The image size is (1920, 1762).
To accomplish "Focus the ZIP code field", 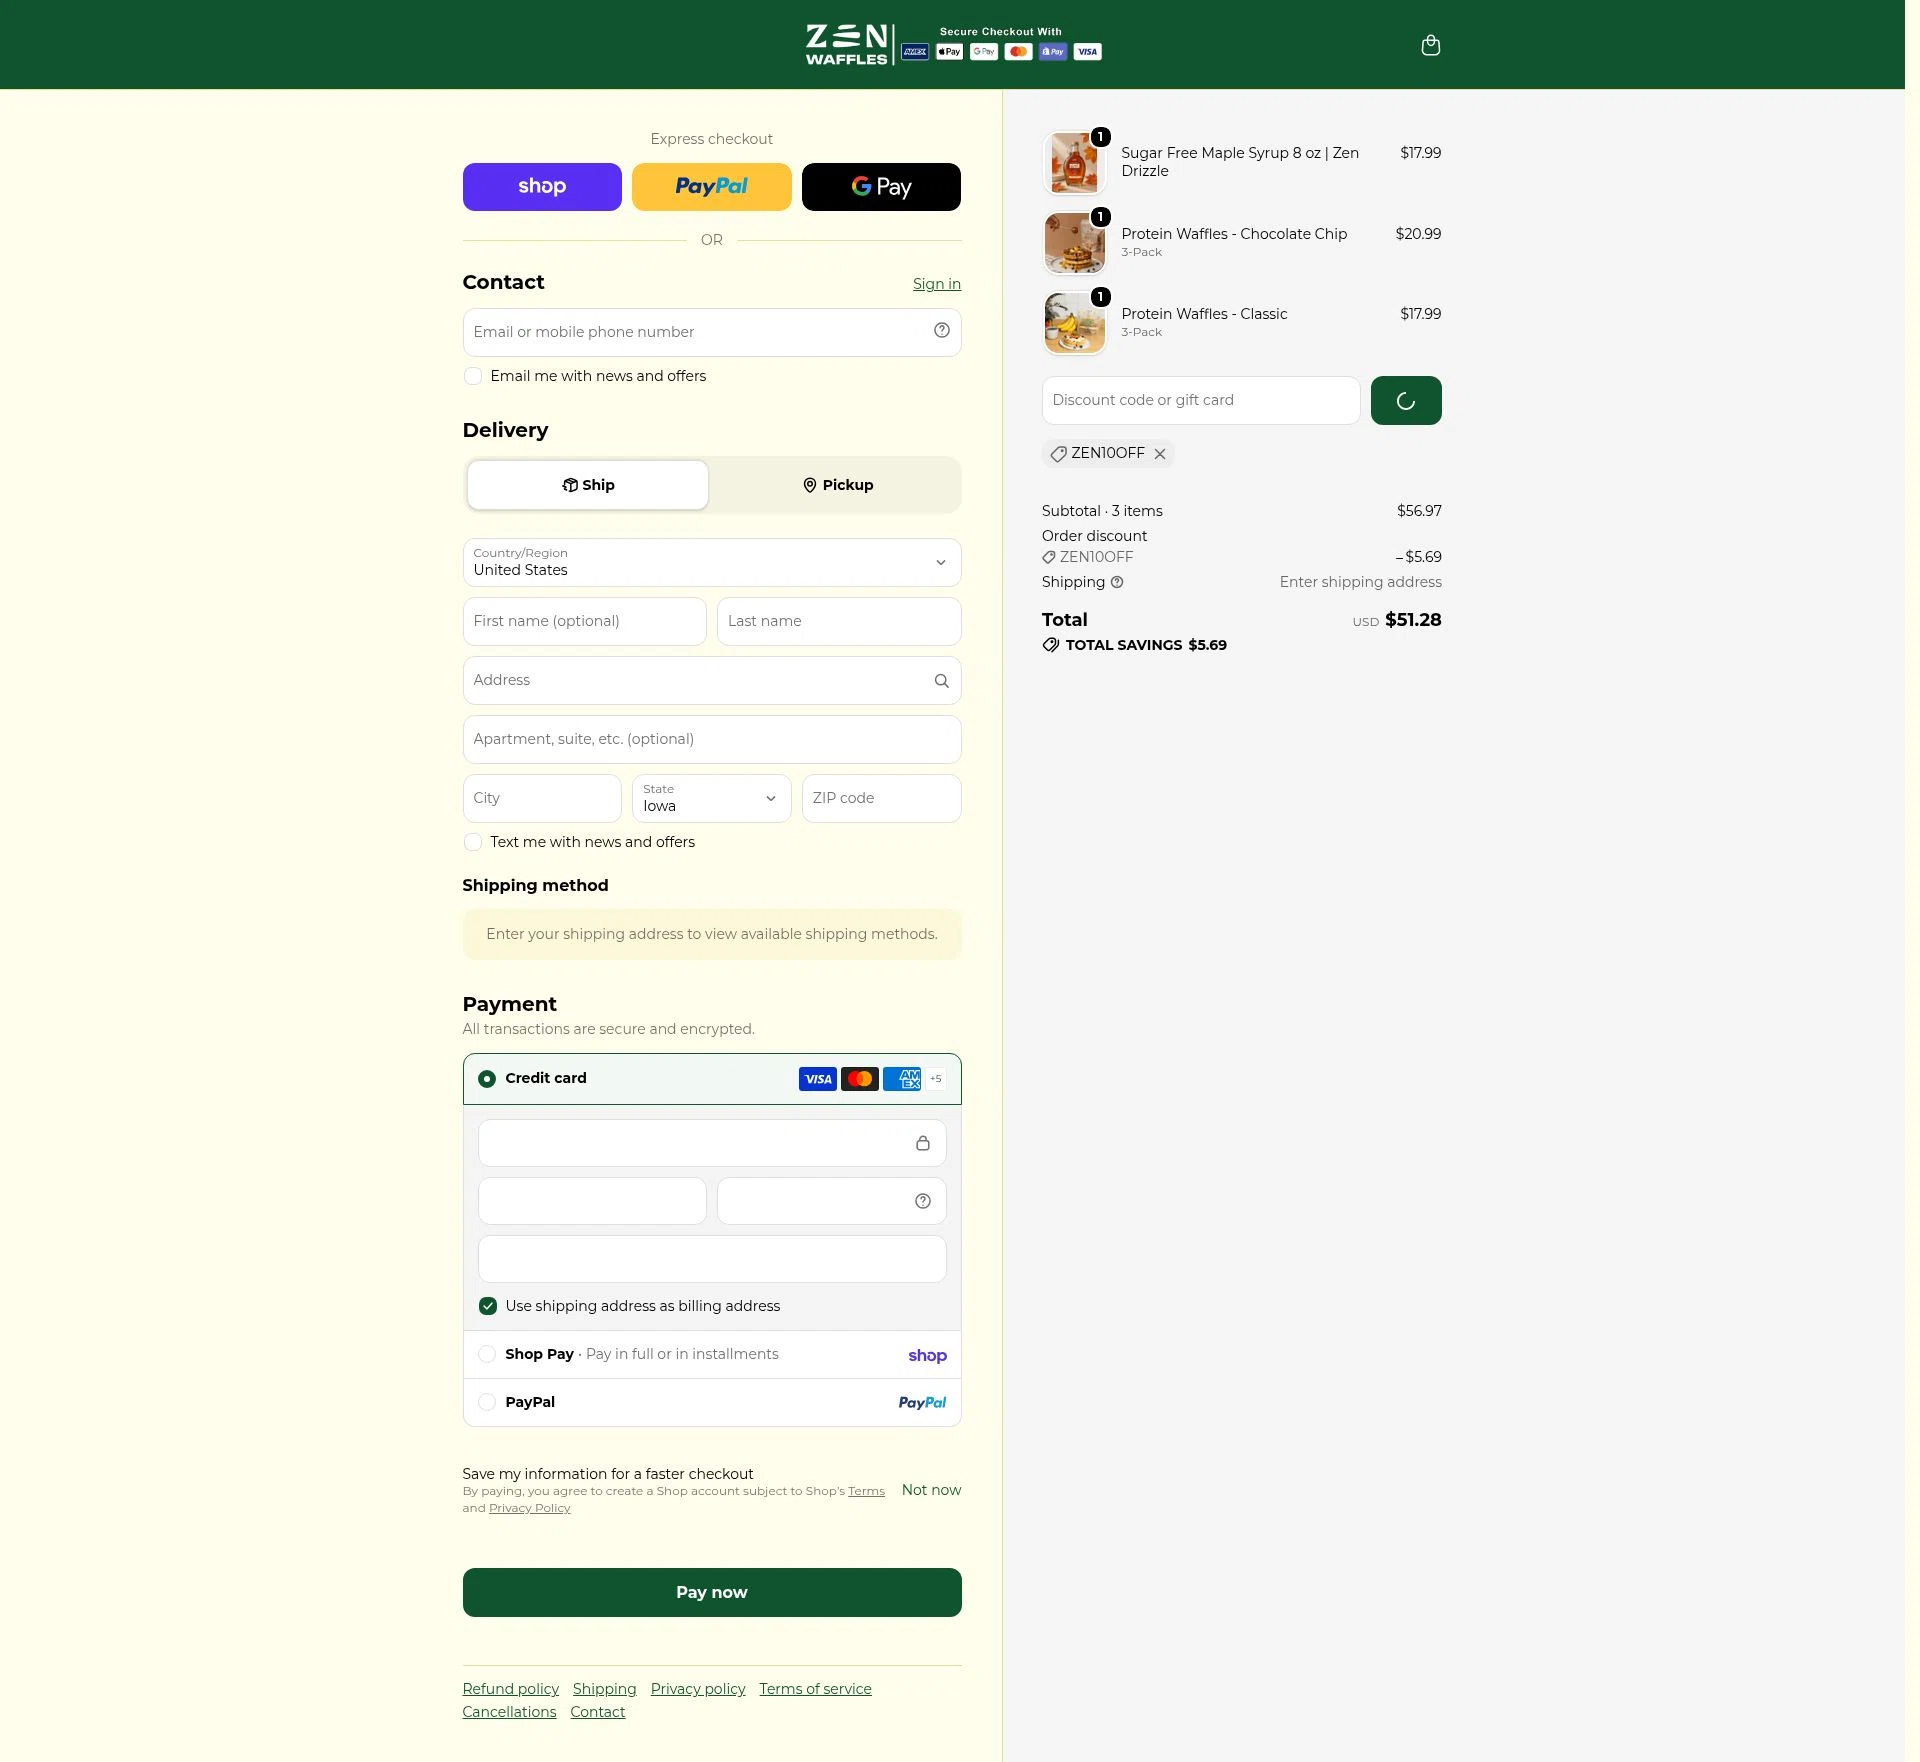I will 881,798.
